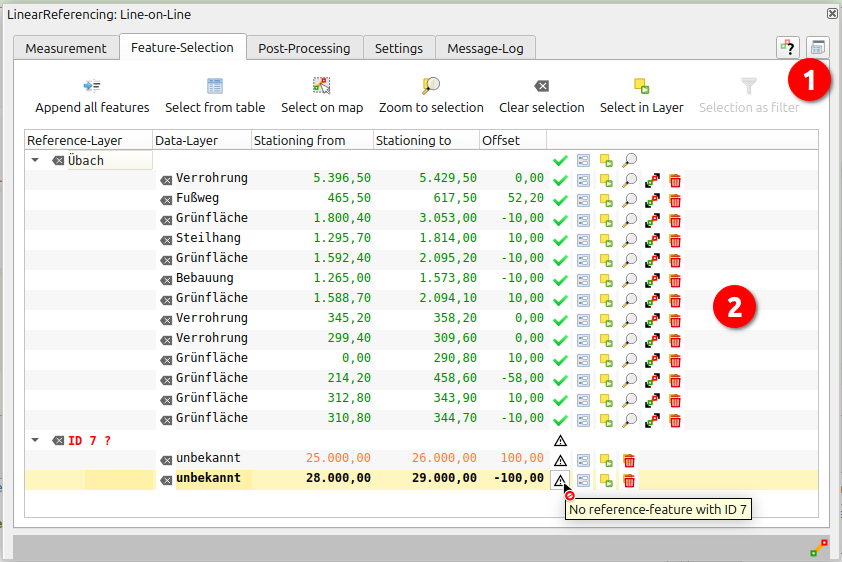Viewport: 842px width, 562px height.
Task: Open the feature form icon in the Bebauung row
Action: [584, 280]
